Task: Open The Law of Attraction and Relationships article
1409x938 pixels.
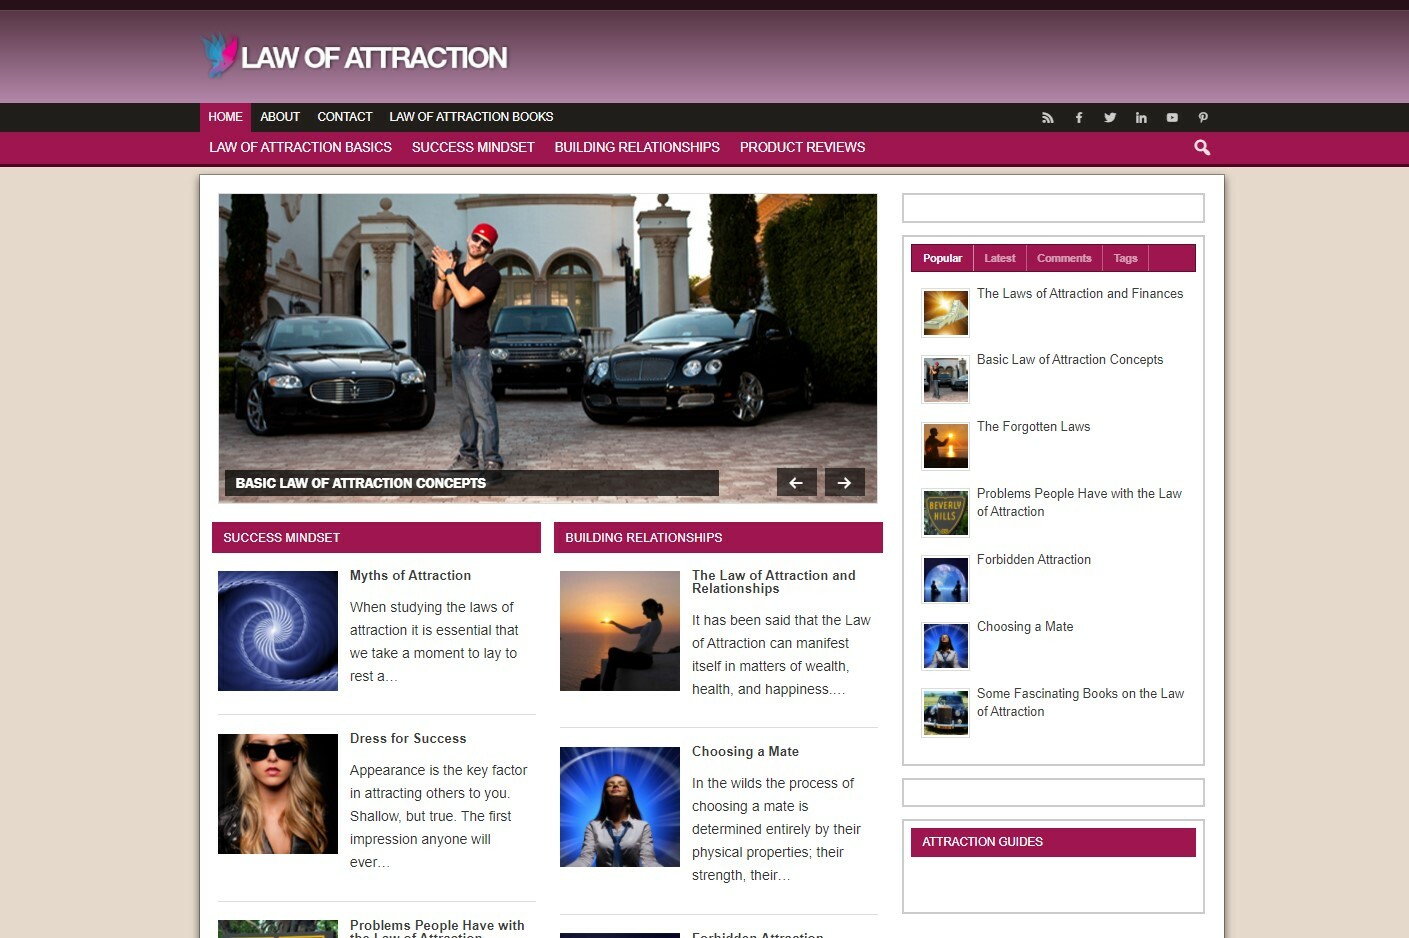Action: click(x=774, y=582)
